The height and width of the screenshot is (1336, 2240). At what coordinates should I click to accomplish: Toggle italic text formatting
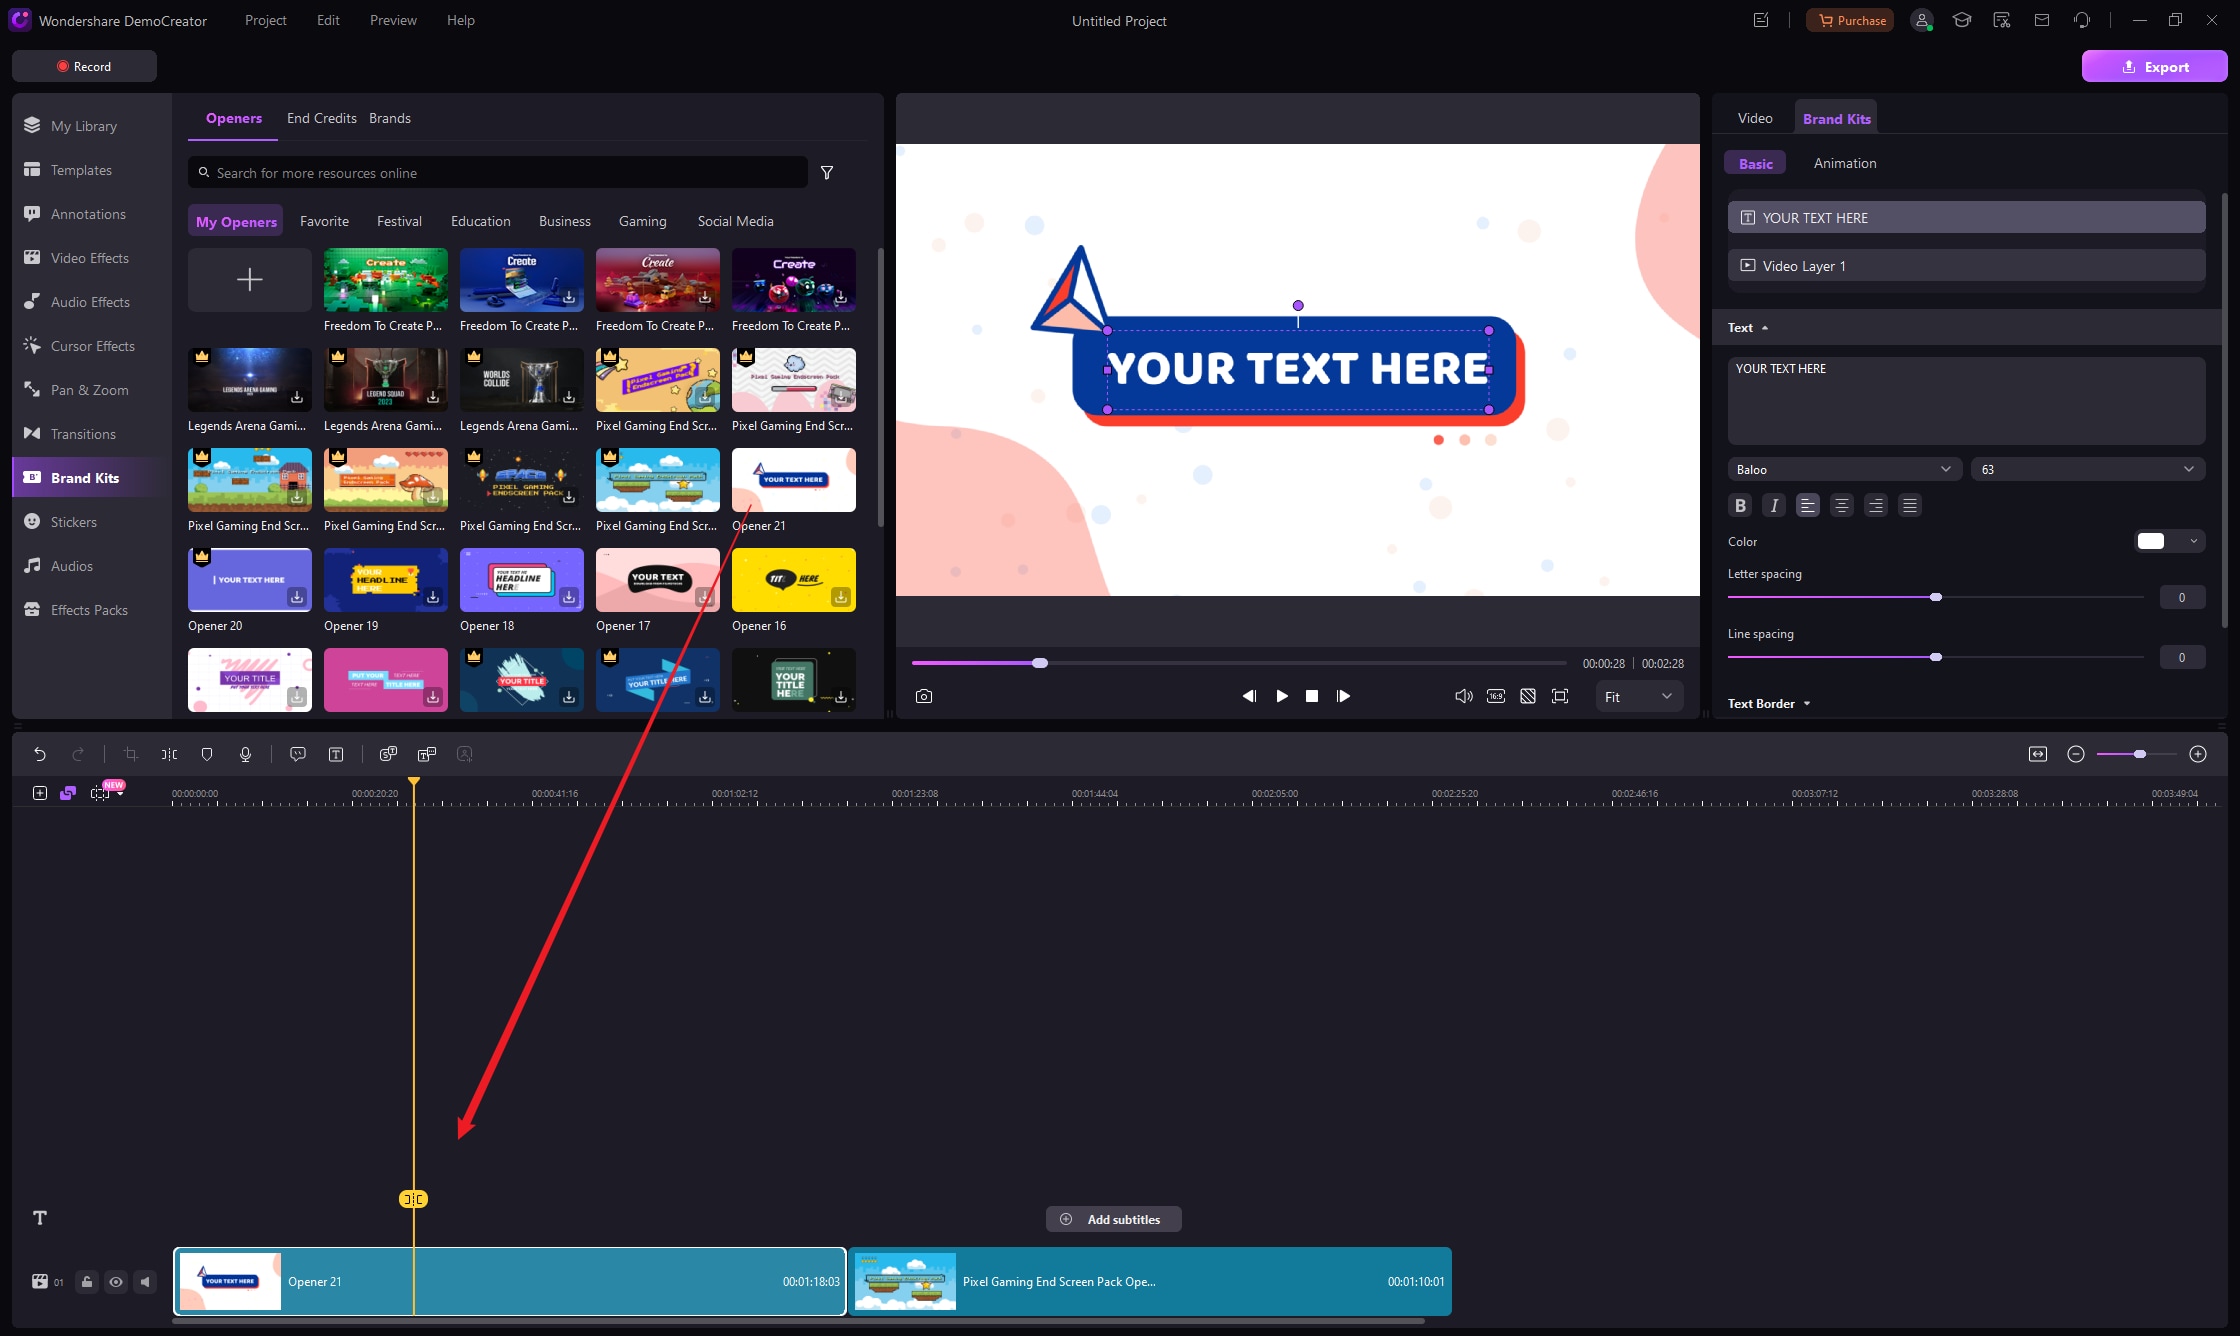[1774, 505]
